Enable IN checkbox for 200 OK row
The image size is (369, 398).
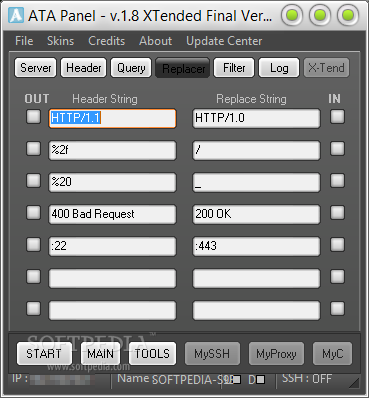point(337,213)
